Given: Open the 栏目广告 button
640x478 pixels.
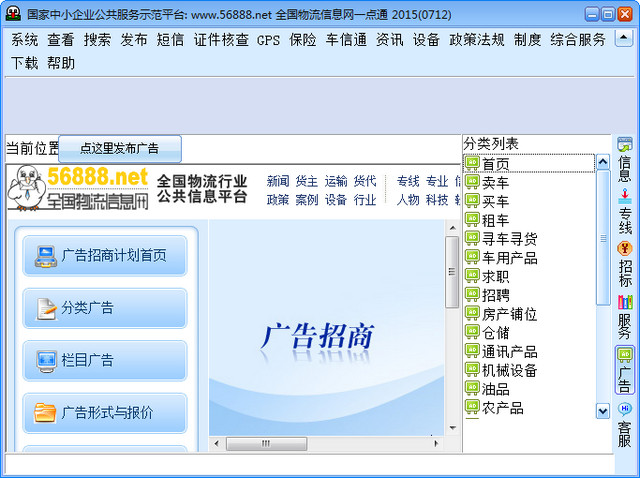Looking at the screenshot, I should (x=105, y=360).
